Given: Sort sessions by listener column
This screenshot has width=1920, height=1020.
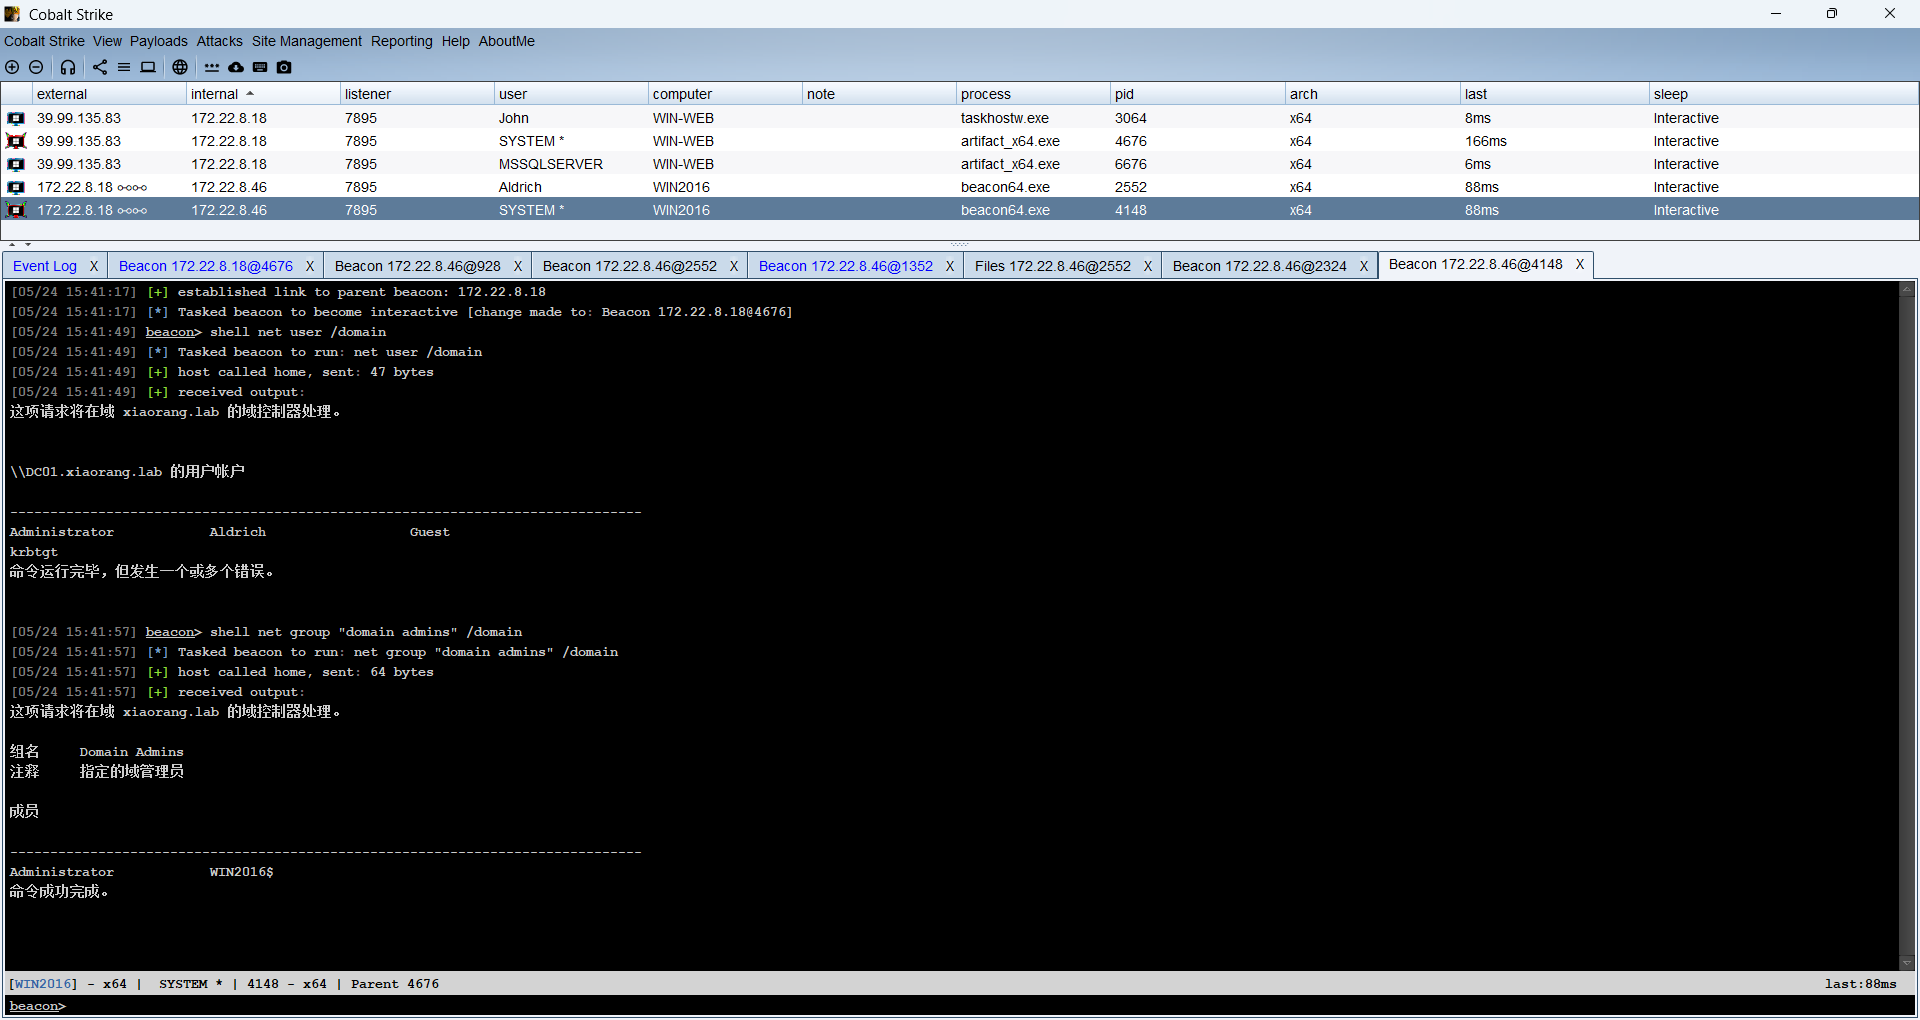Looking at the screenshot, I should pos(417,94).
